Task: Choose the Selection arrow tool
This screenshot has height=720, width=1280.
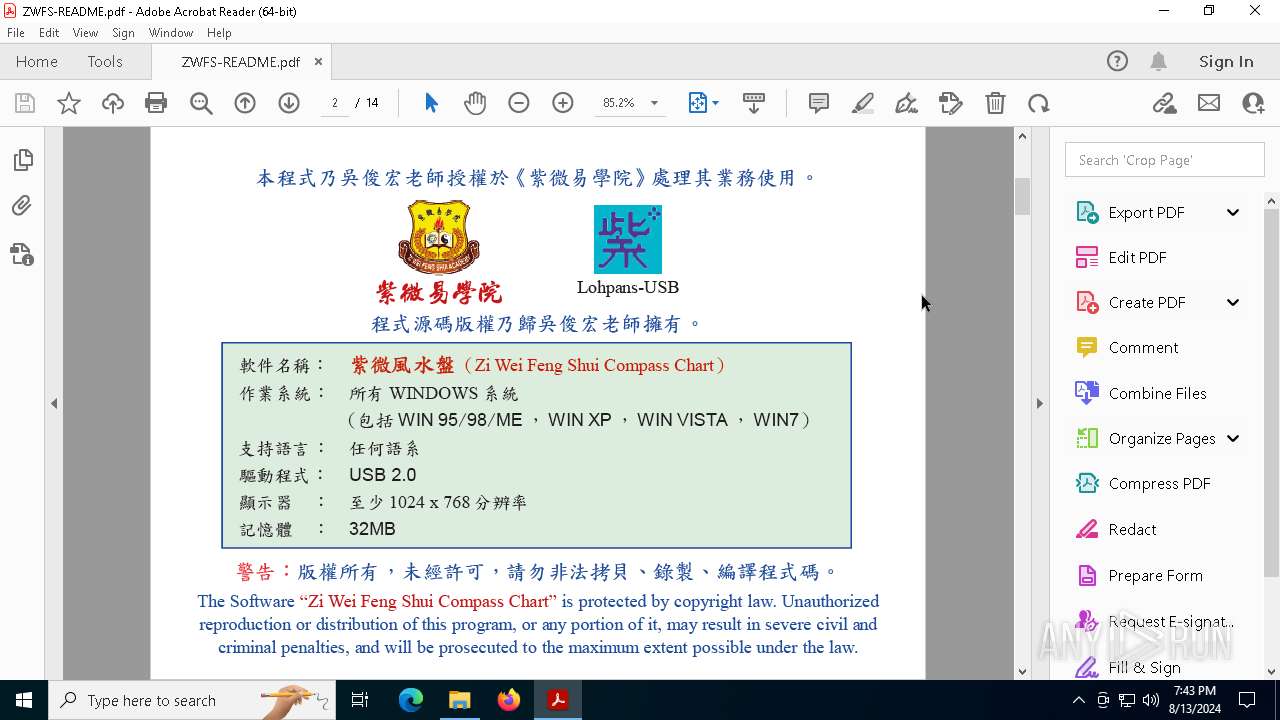Action: pos(431,103)
